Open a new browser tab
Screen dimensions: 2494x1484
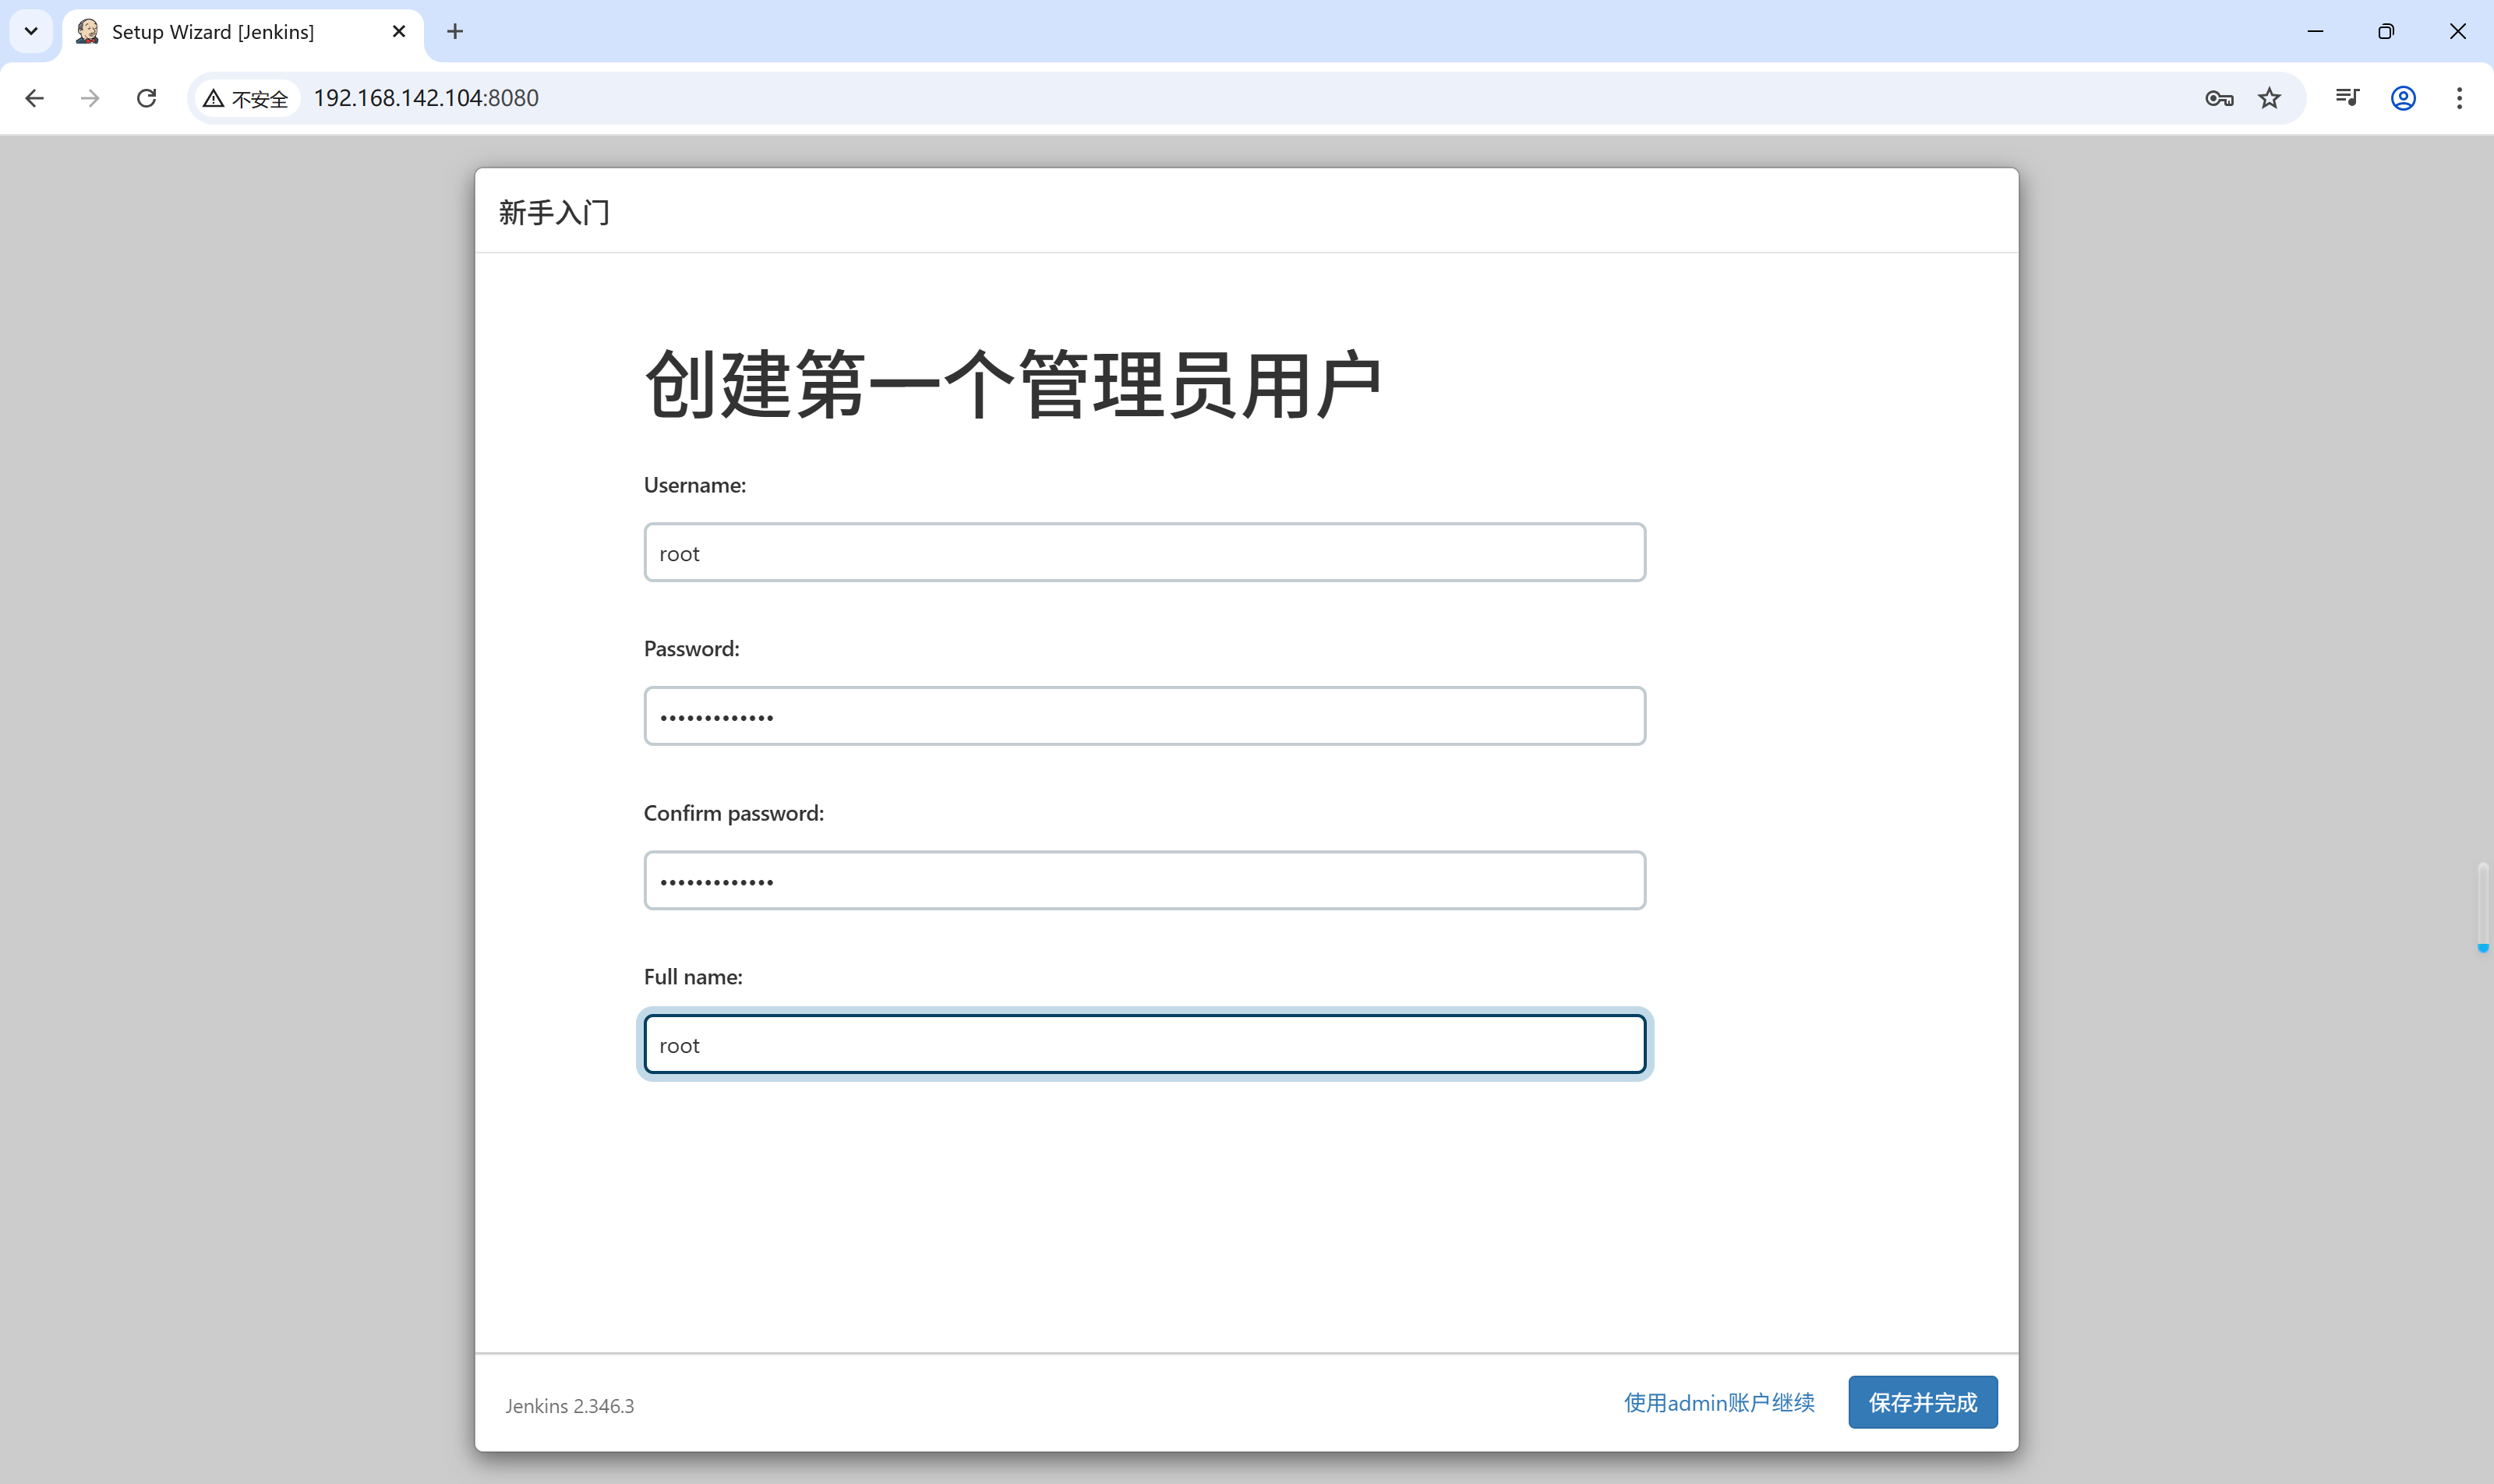[455, 32]
